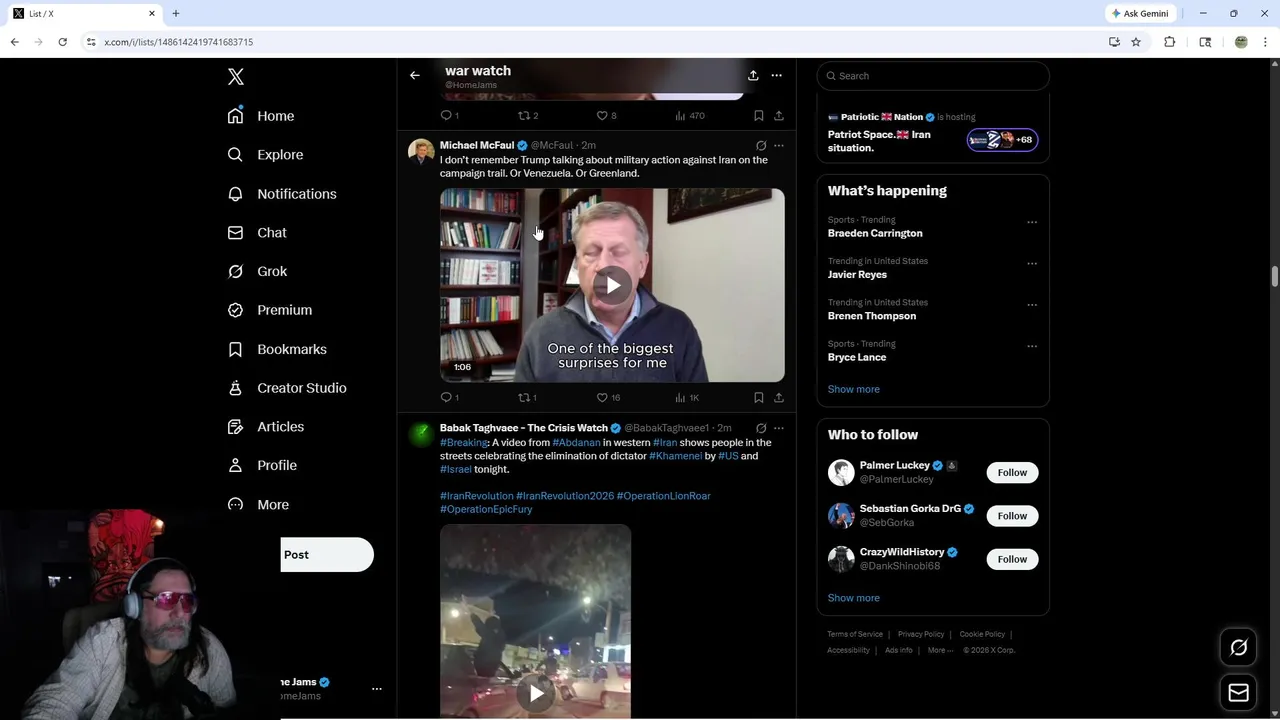Go back from war watch list
The width and height of the screenshot is (1280, 720).
coord(415,75)
